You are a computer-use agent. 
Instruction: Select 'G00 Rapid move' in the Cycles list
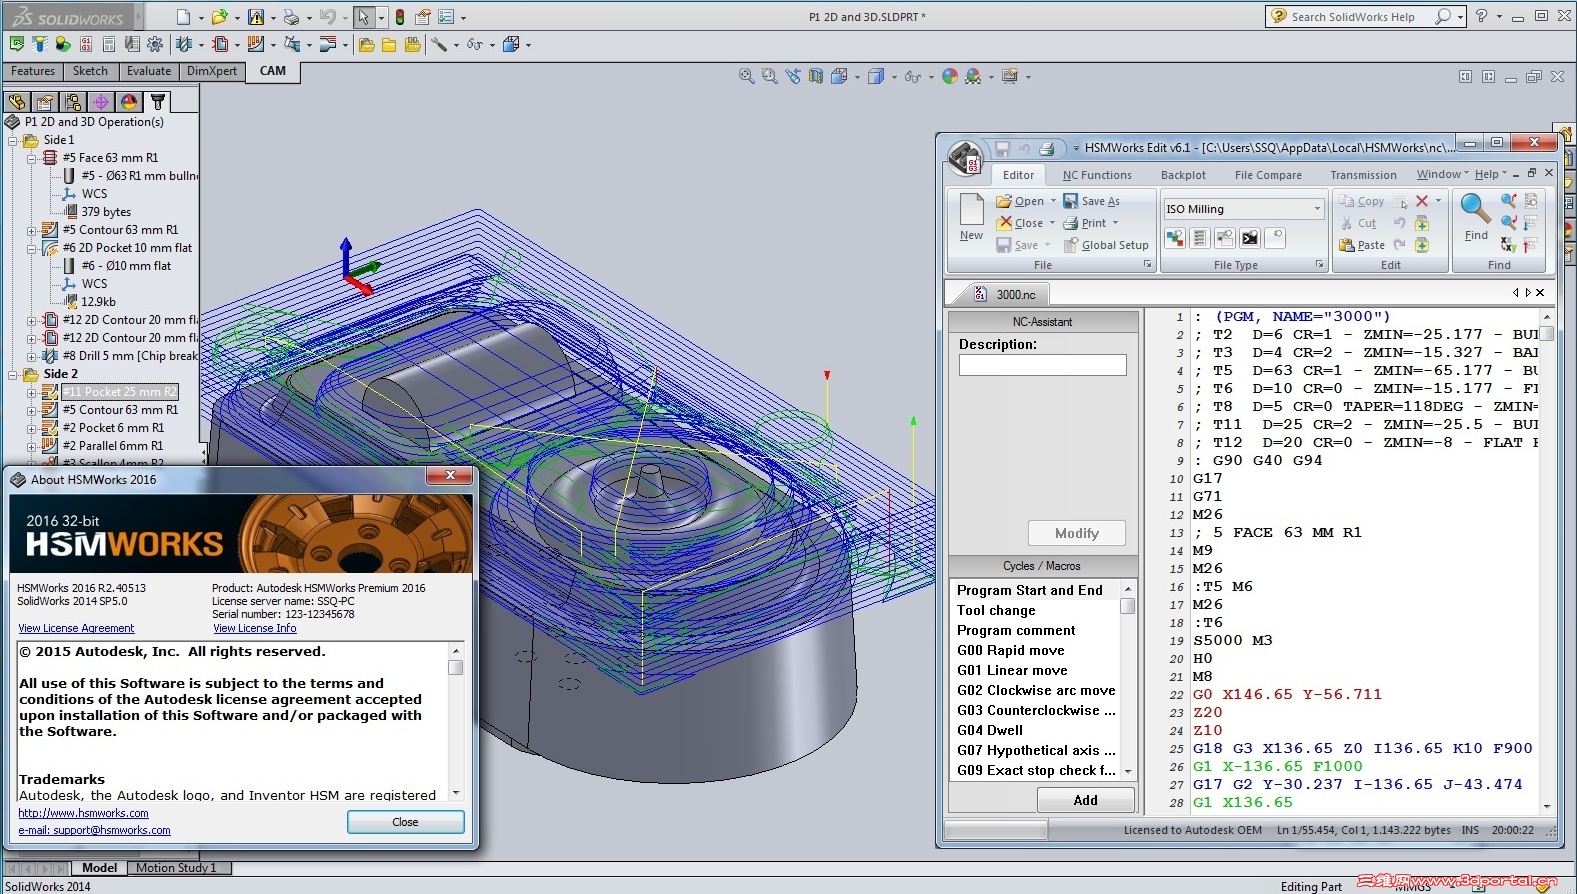tap(1011, 650)
